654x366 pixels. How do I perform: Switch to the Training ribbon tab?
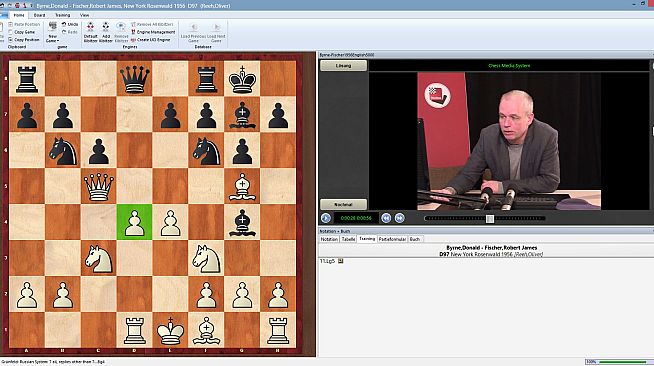(x=63, y=15)
